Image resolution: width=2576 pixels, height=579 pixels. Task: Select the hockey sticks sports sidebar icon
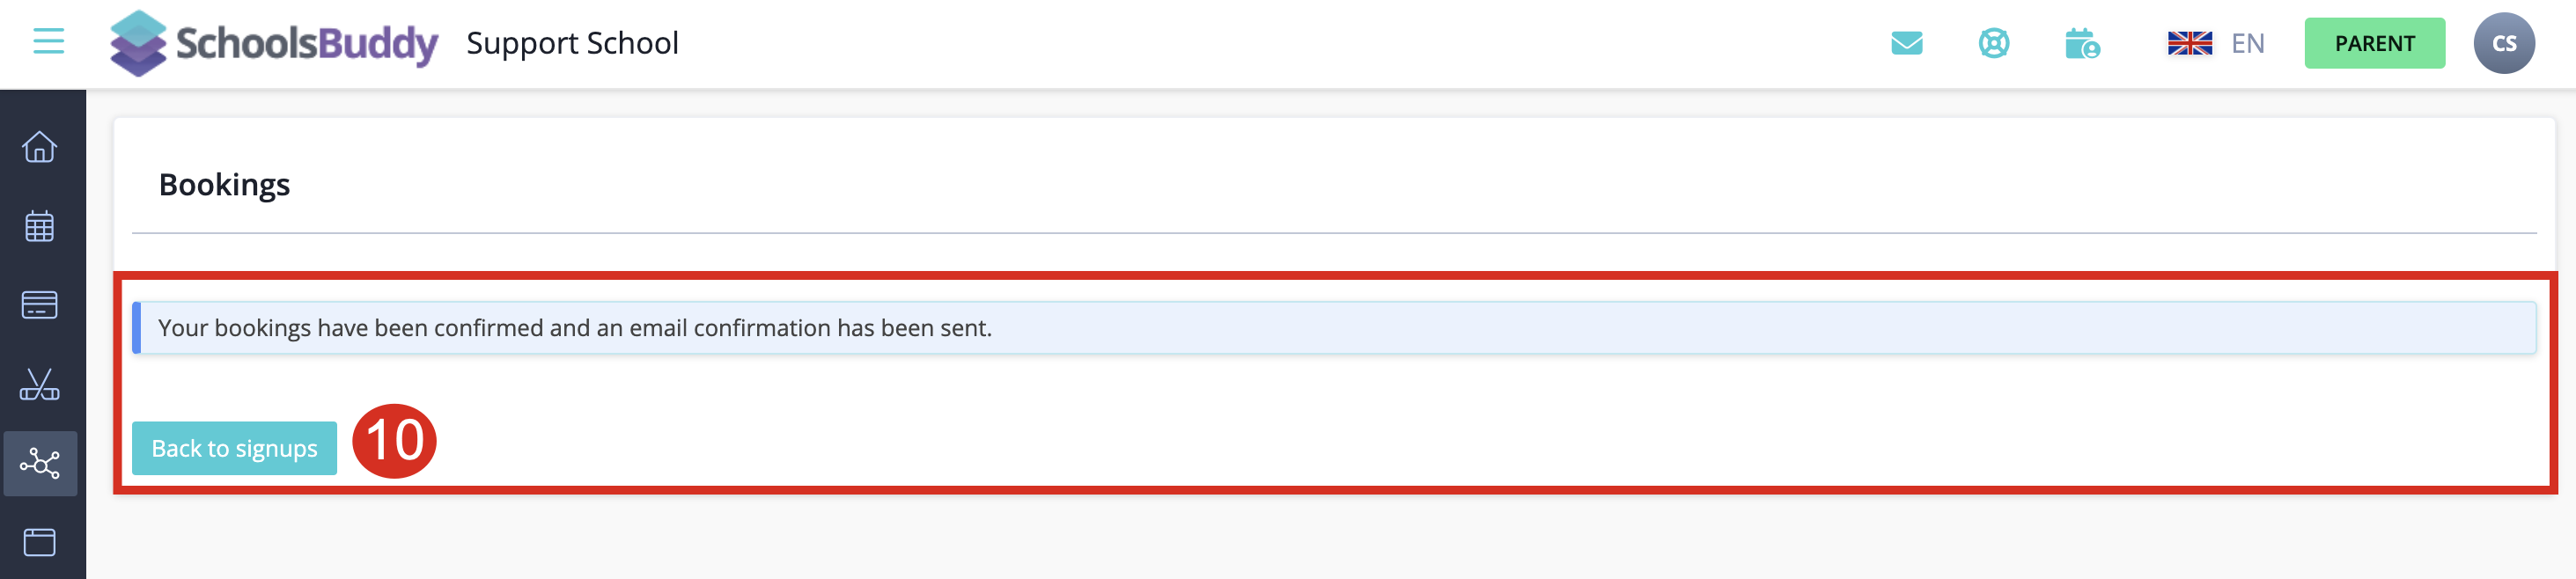40,385
